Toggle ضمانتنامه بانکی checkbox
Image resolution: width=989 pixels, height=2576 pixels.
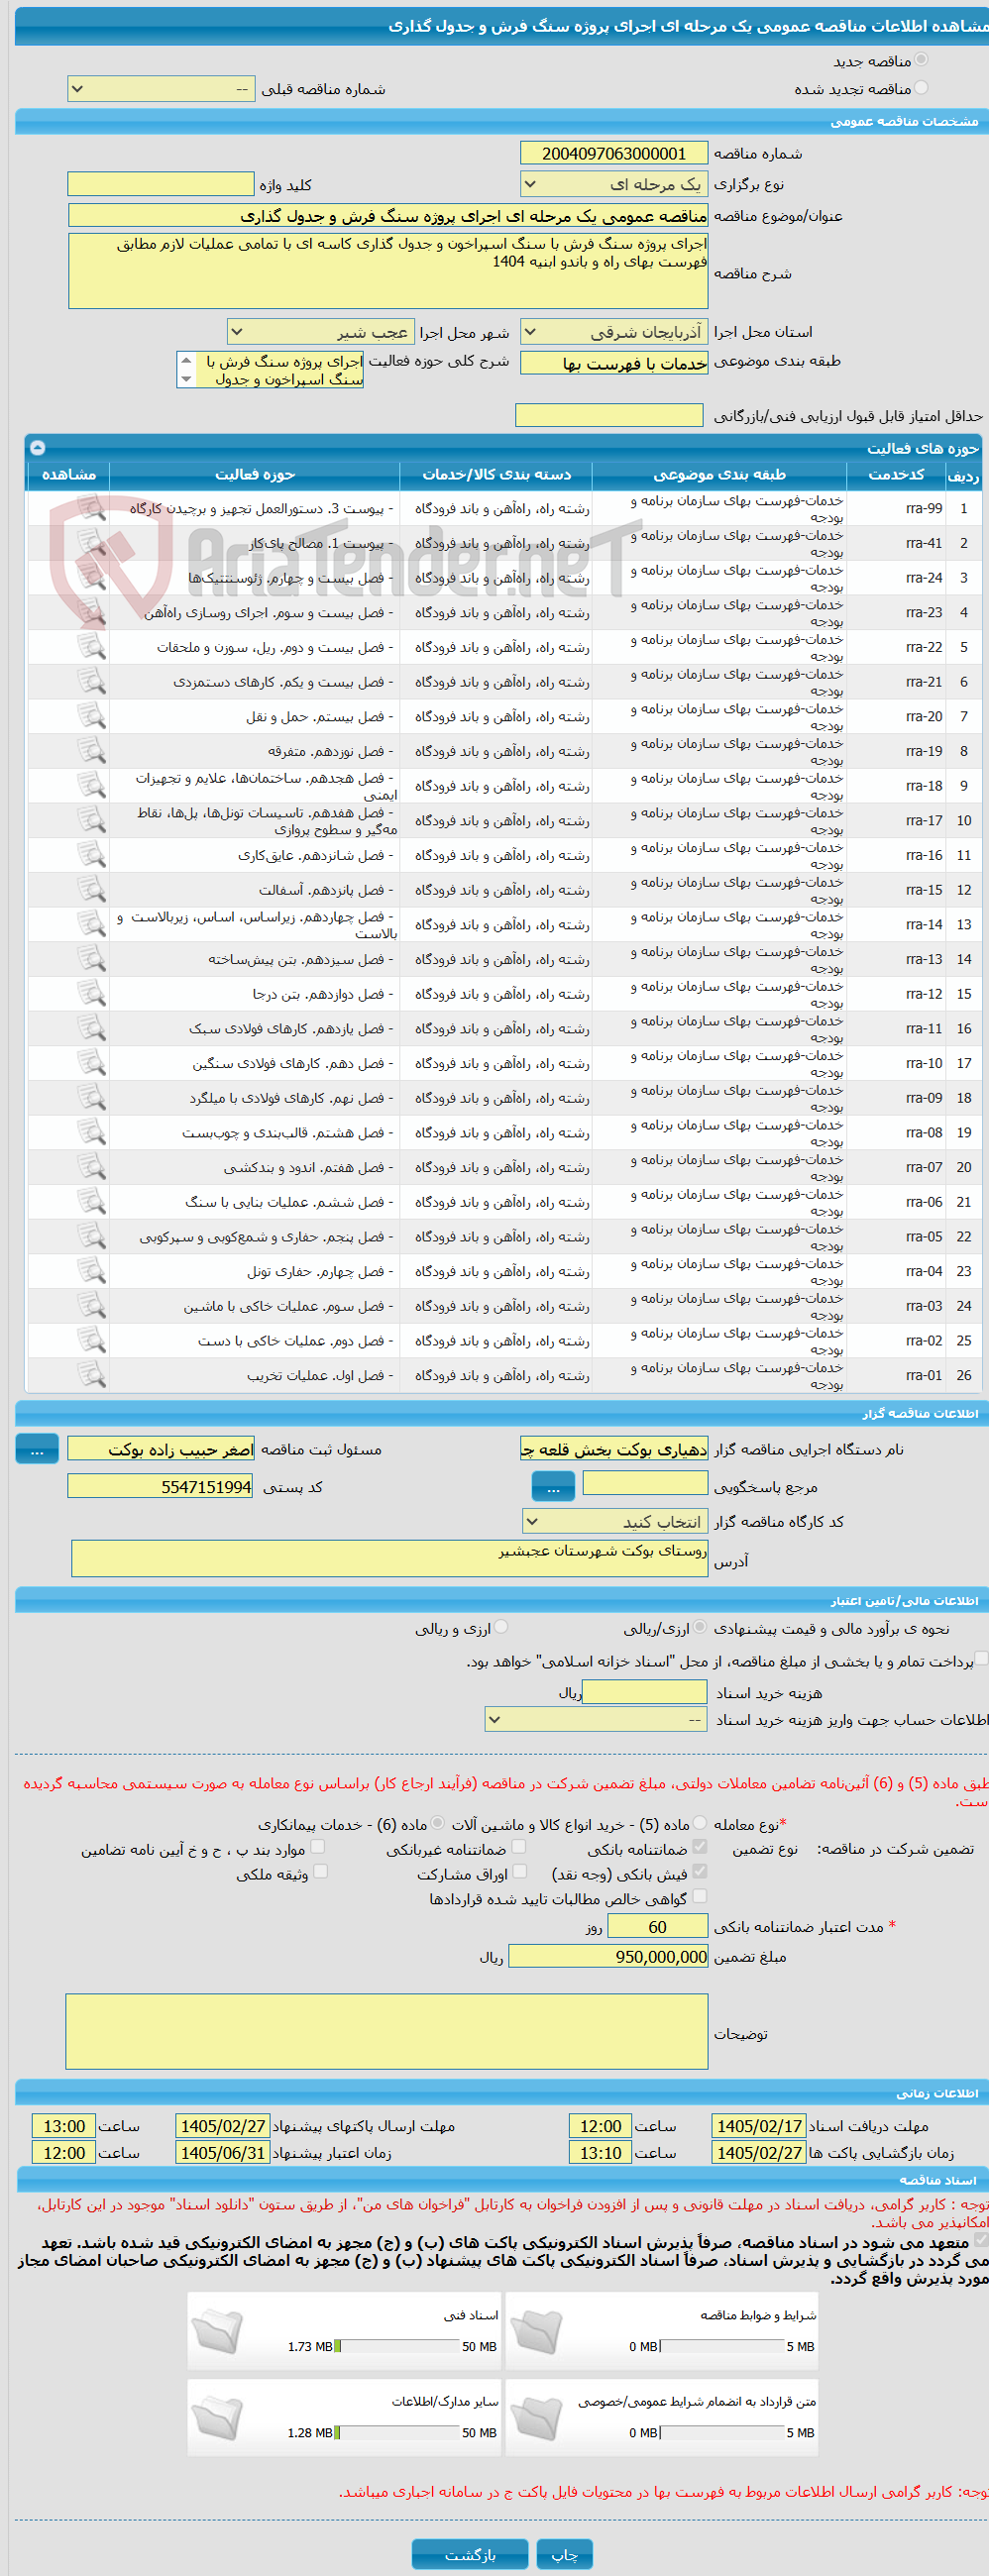(700, 1847)
